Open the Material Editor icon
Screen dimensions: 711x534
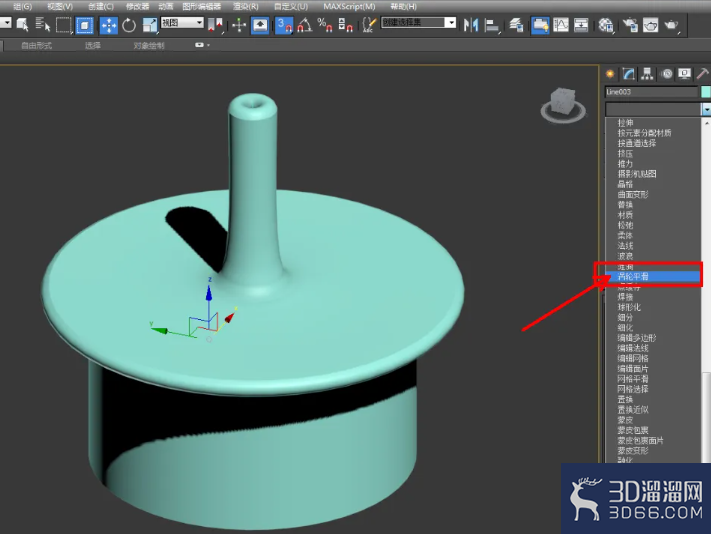pyautogui.click(x=605, y=24)
